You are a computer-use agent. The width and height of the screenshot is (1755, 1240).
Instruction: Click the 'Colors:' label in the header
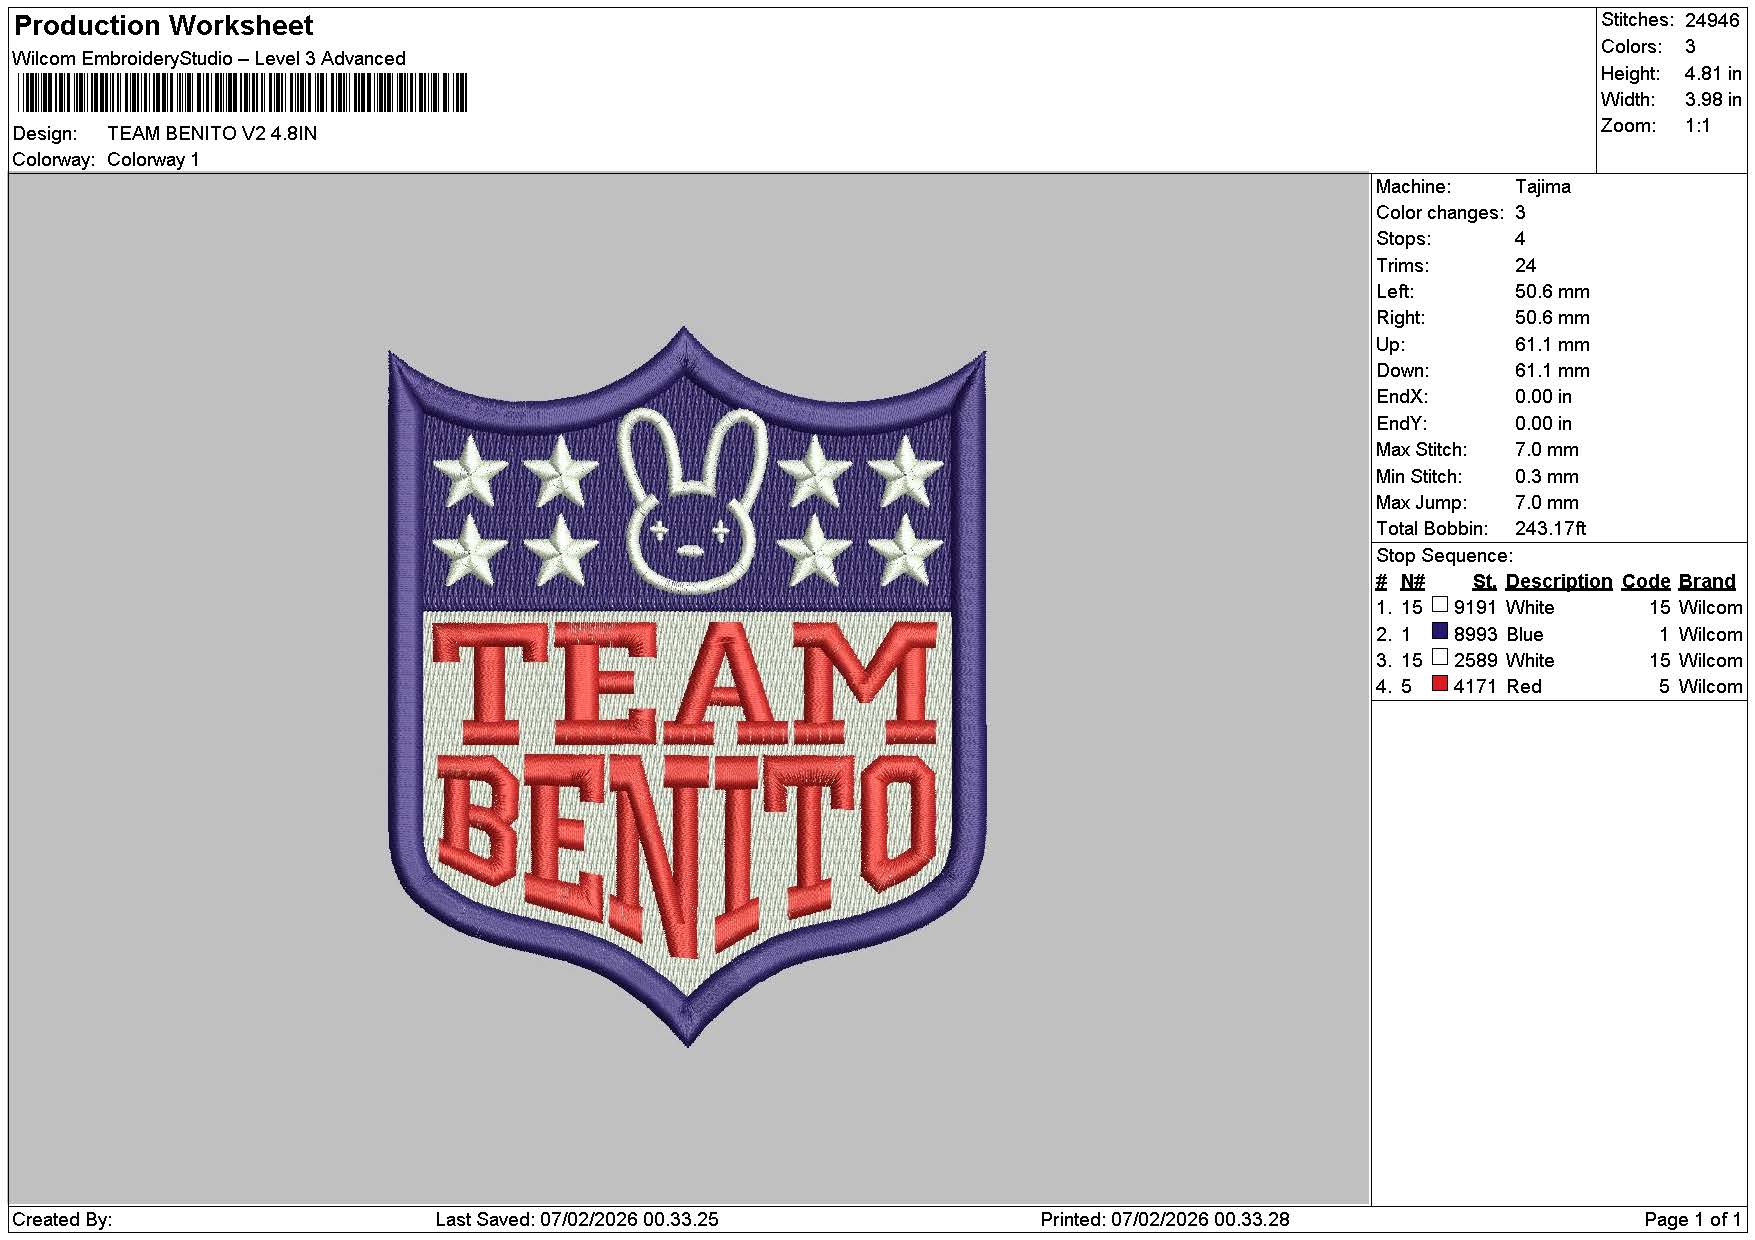[x=1631, y=46]
